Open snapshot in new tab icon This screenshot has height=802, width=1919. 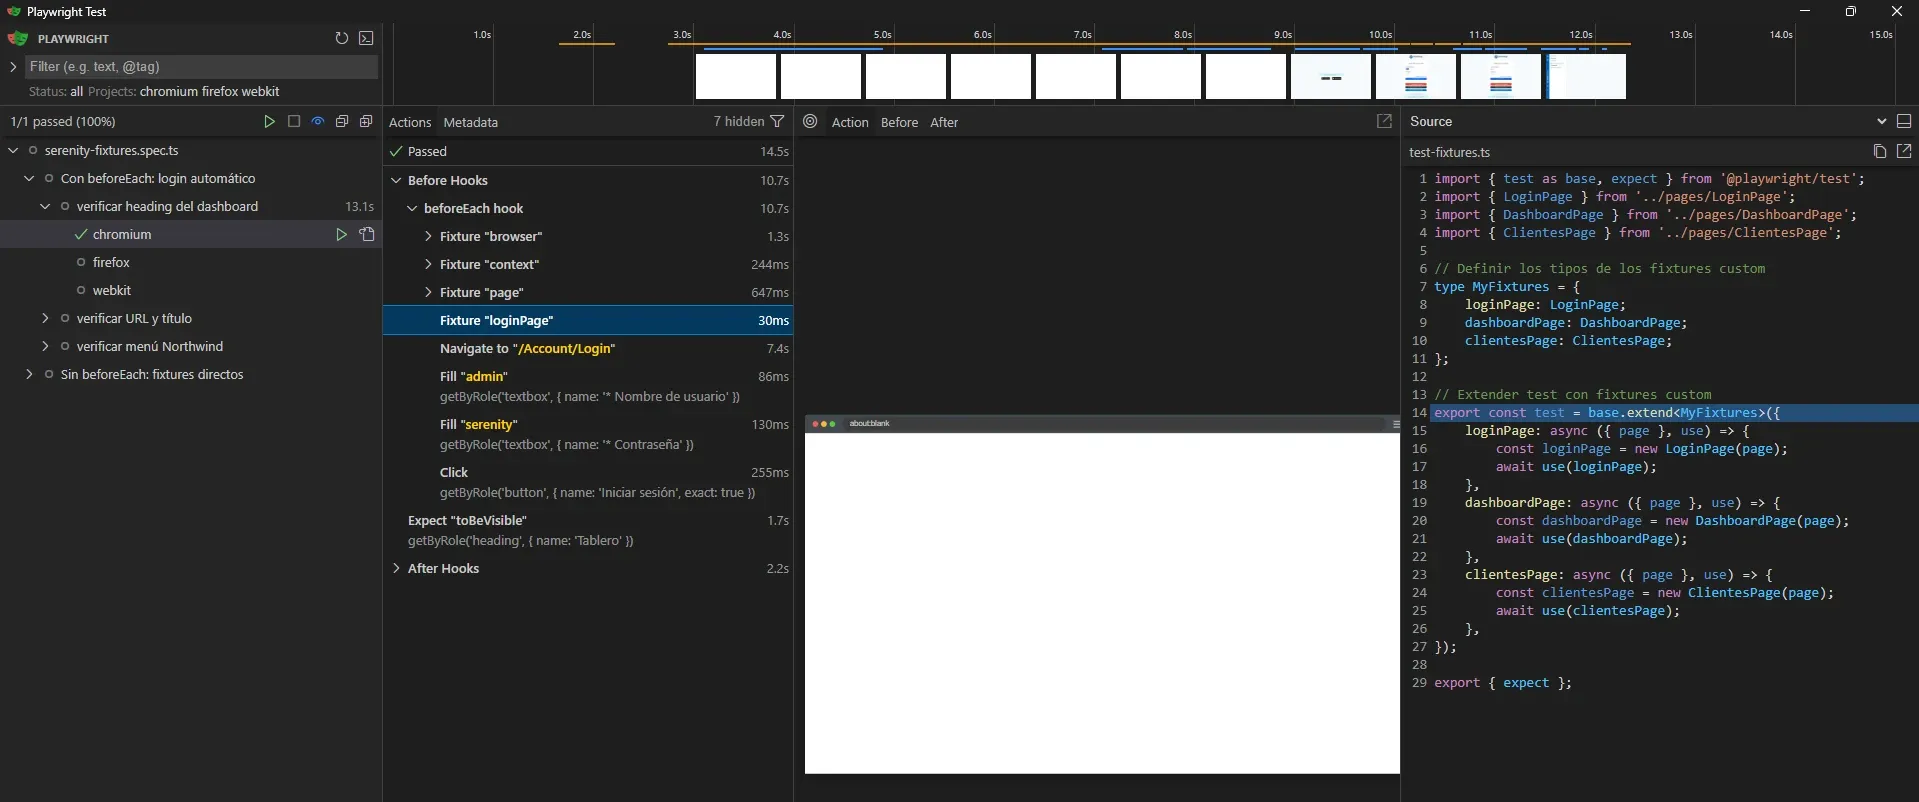pos(1384,121)
